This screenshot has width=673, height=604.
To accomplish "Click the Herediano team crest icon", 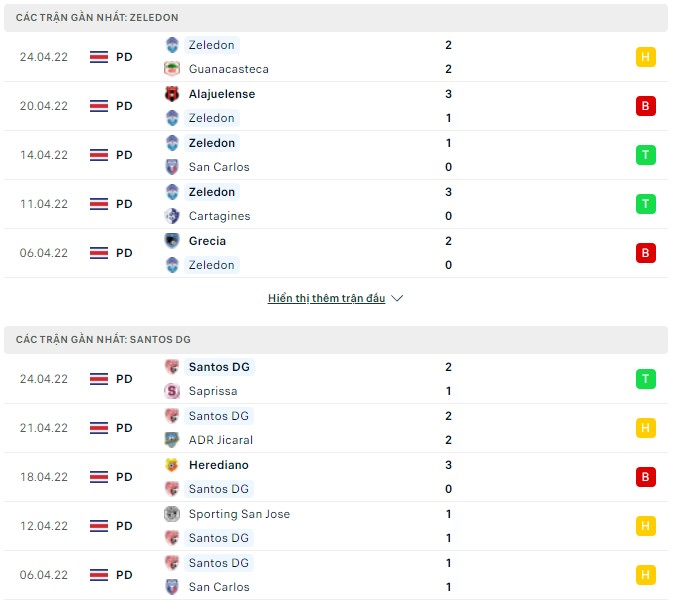I will pyautogui.click(x=172, y=465).
